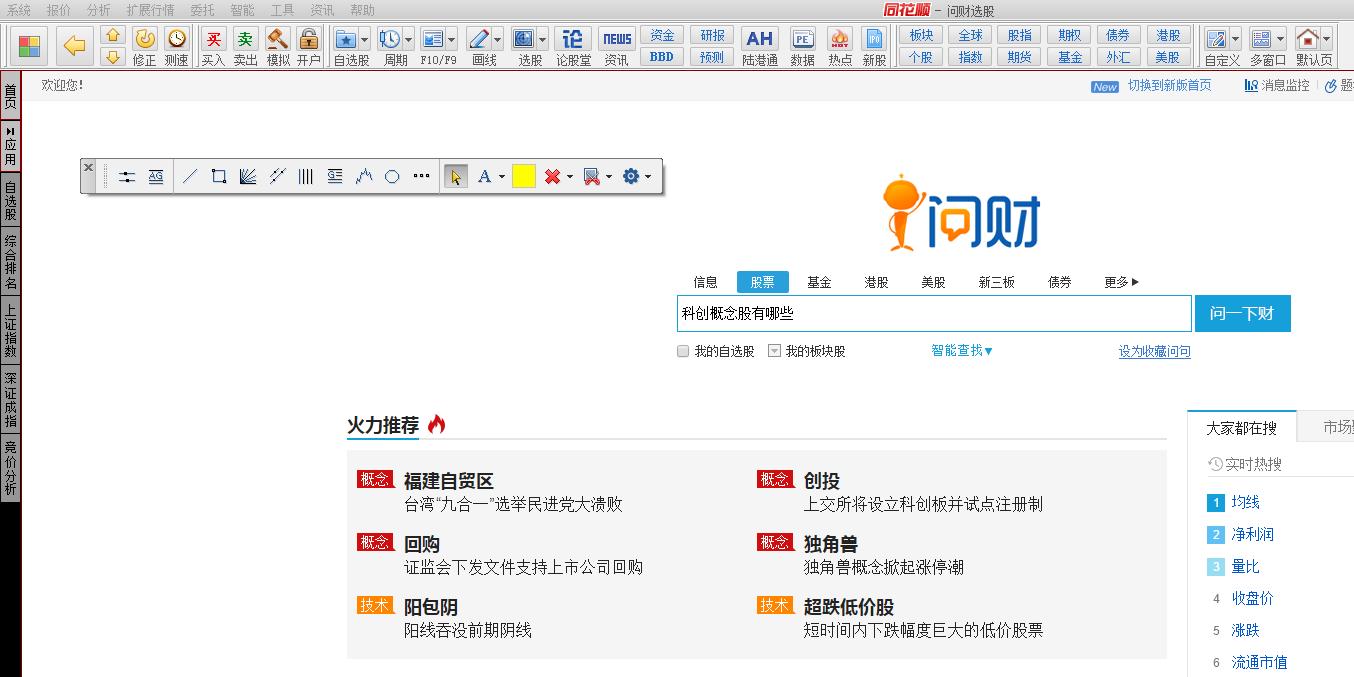This screenshot has width=1354, height=677.
Task: Expand the 默认页 dropdown arrow
Action: [x=1326, y=40]
